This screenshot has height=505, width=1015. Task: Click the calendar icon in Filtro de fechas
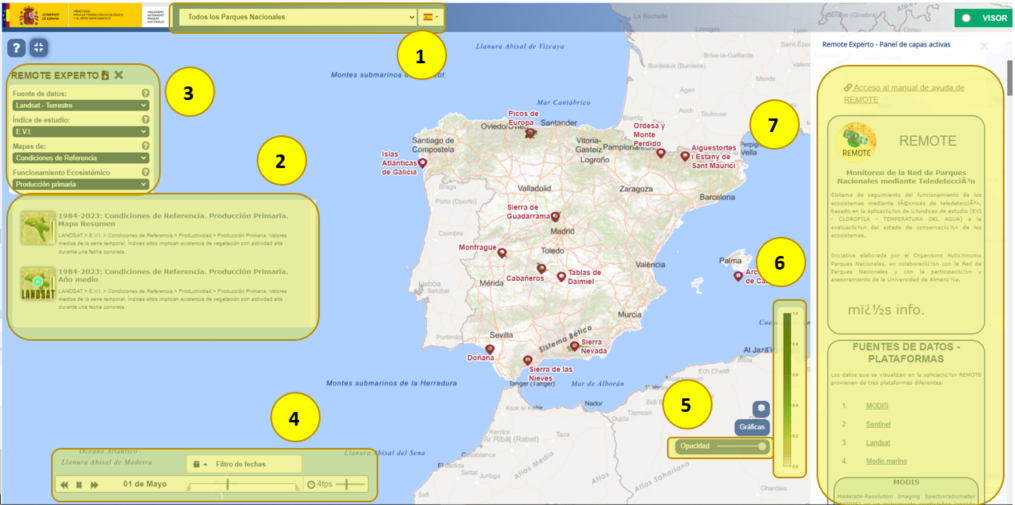coord(195,464)
